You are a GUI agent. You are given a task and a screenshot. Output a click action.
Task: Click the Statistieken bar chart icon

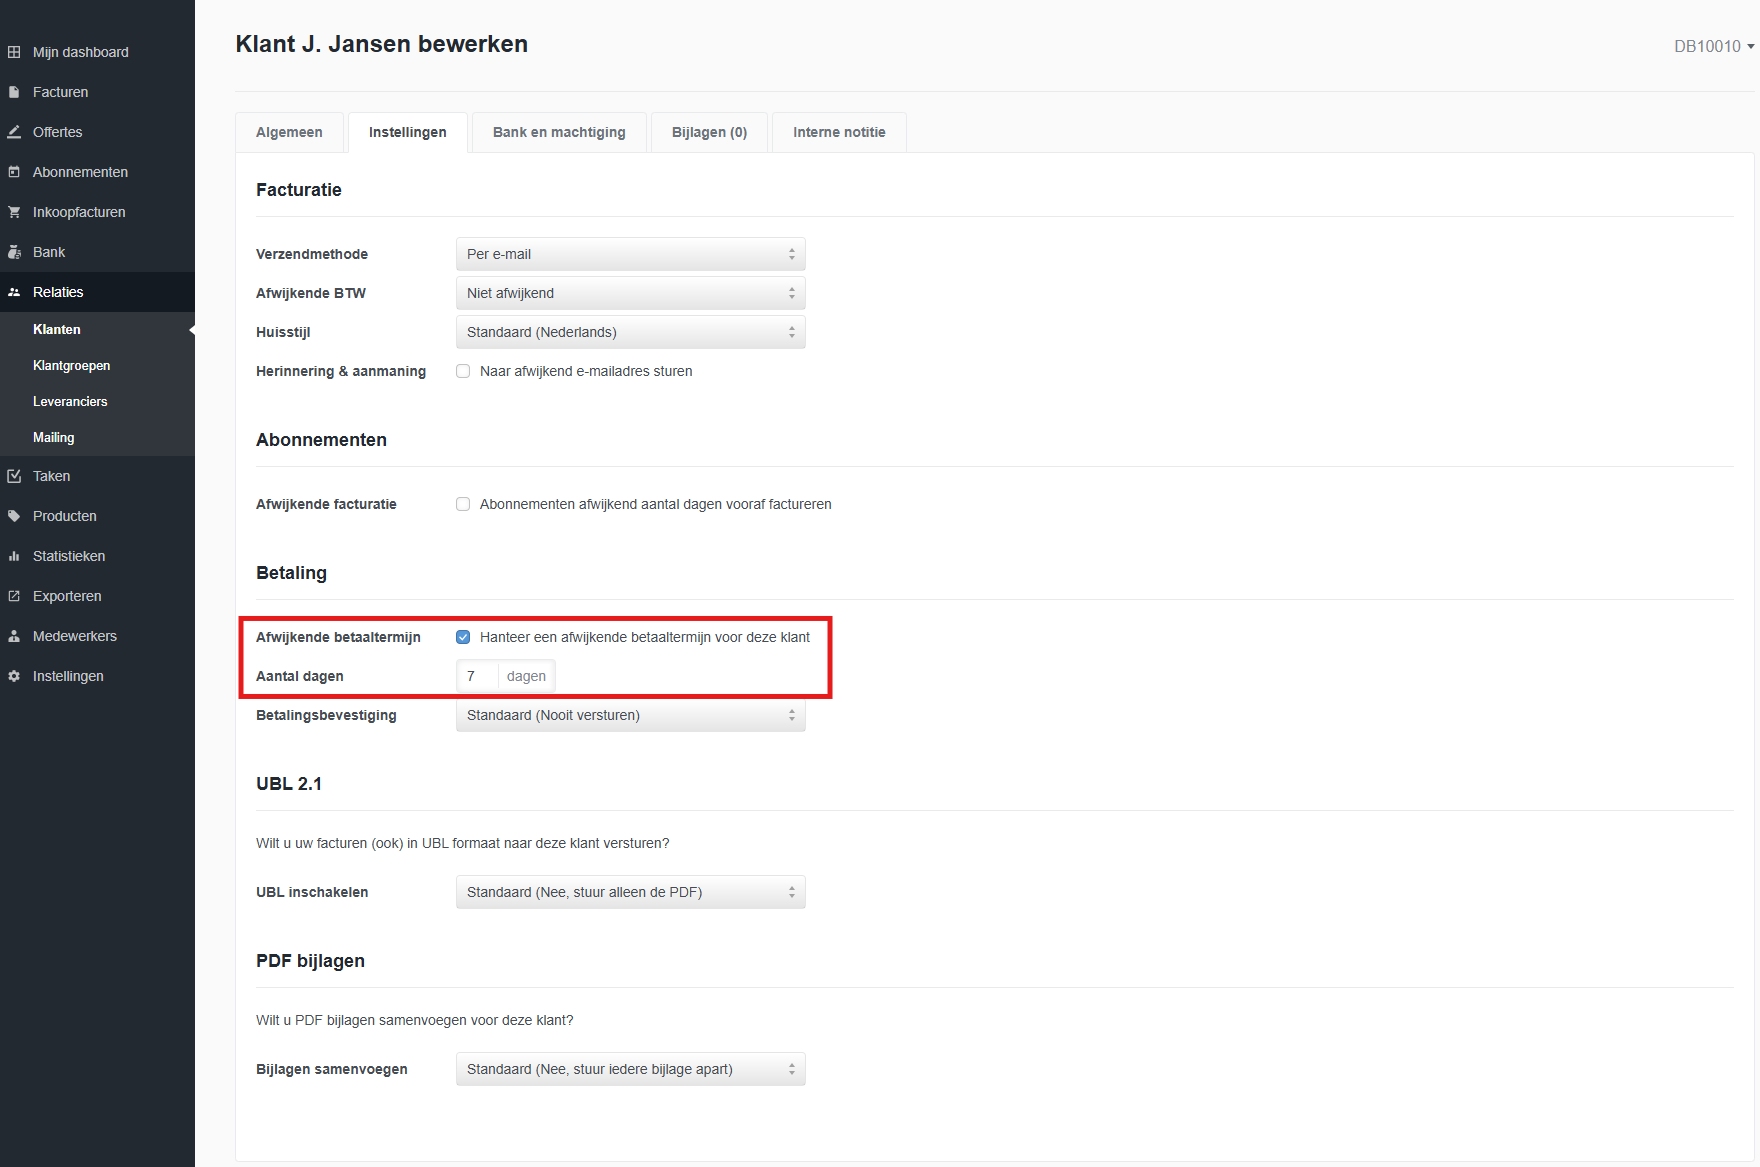click(14, 556)
